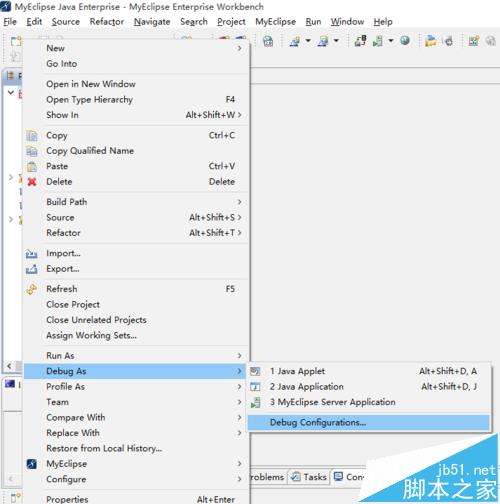This screenshot has height=504, width=500.
Task: Open dropdown arrow beside run server icon
Action: (391, 41)
